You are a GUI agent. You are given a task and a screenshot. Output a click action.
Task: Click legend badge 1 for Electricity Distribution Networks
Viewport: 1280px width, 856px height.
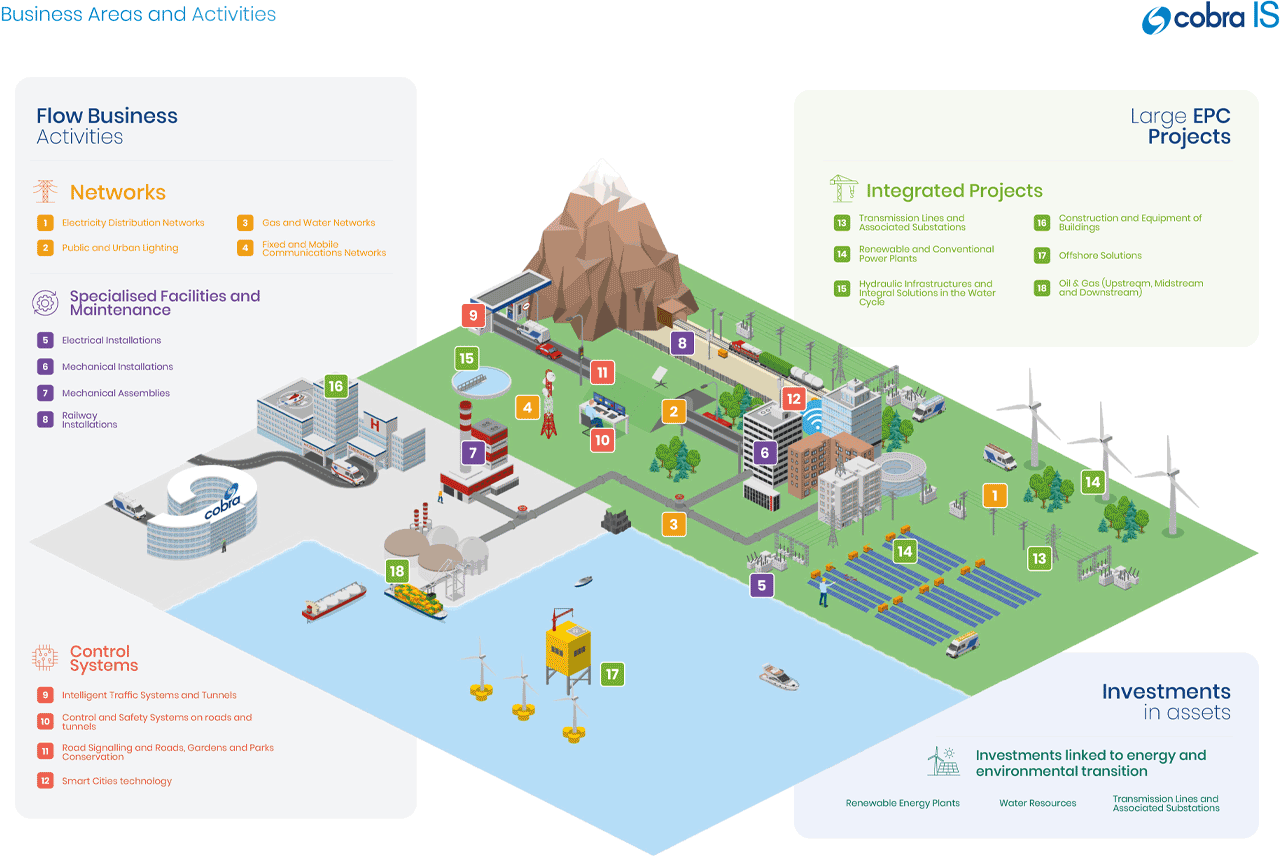tap(45, 223)
